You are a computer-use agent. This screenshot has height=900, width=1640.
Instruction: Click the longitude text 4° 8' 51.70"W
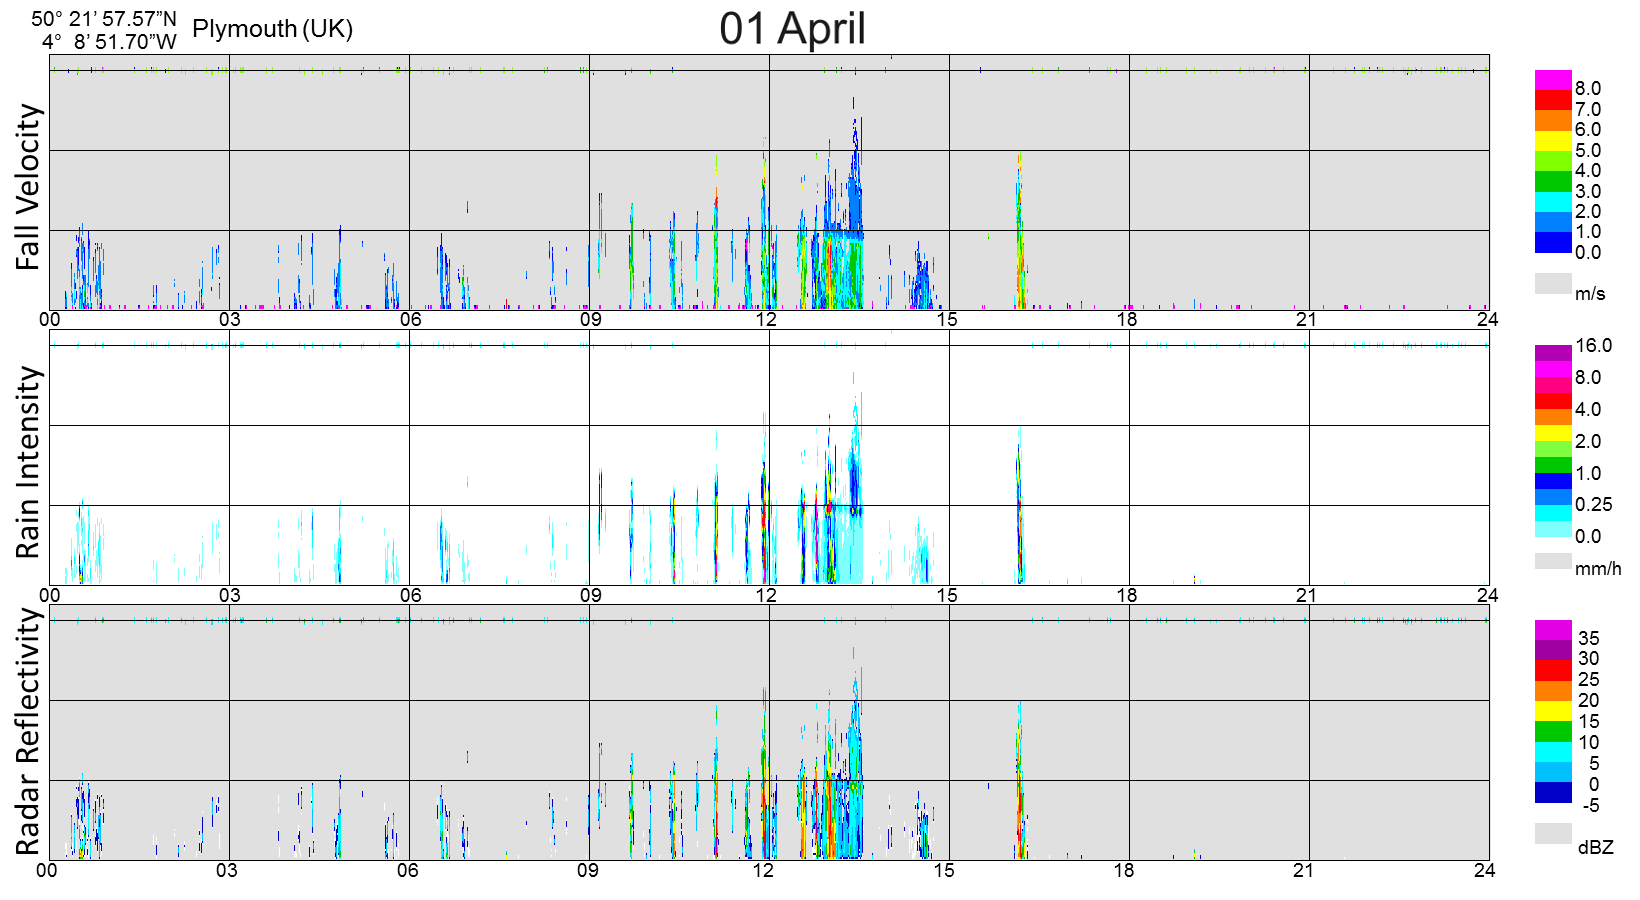pos(109,42)
